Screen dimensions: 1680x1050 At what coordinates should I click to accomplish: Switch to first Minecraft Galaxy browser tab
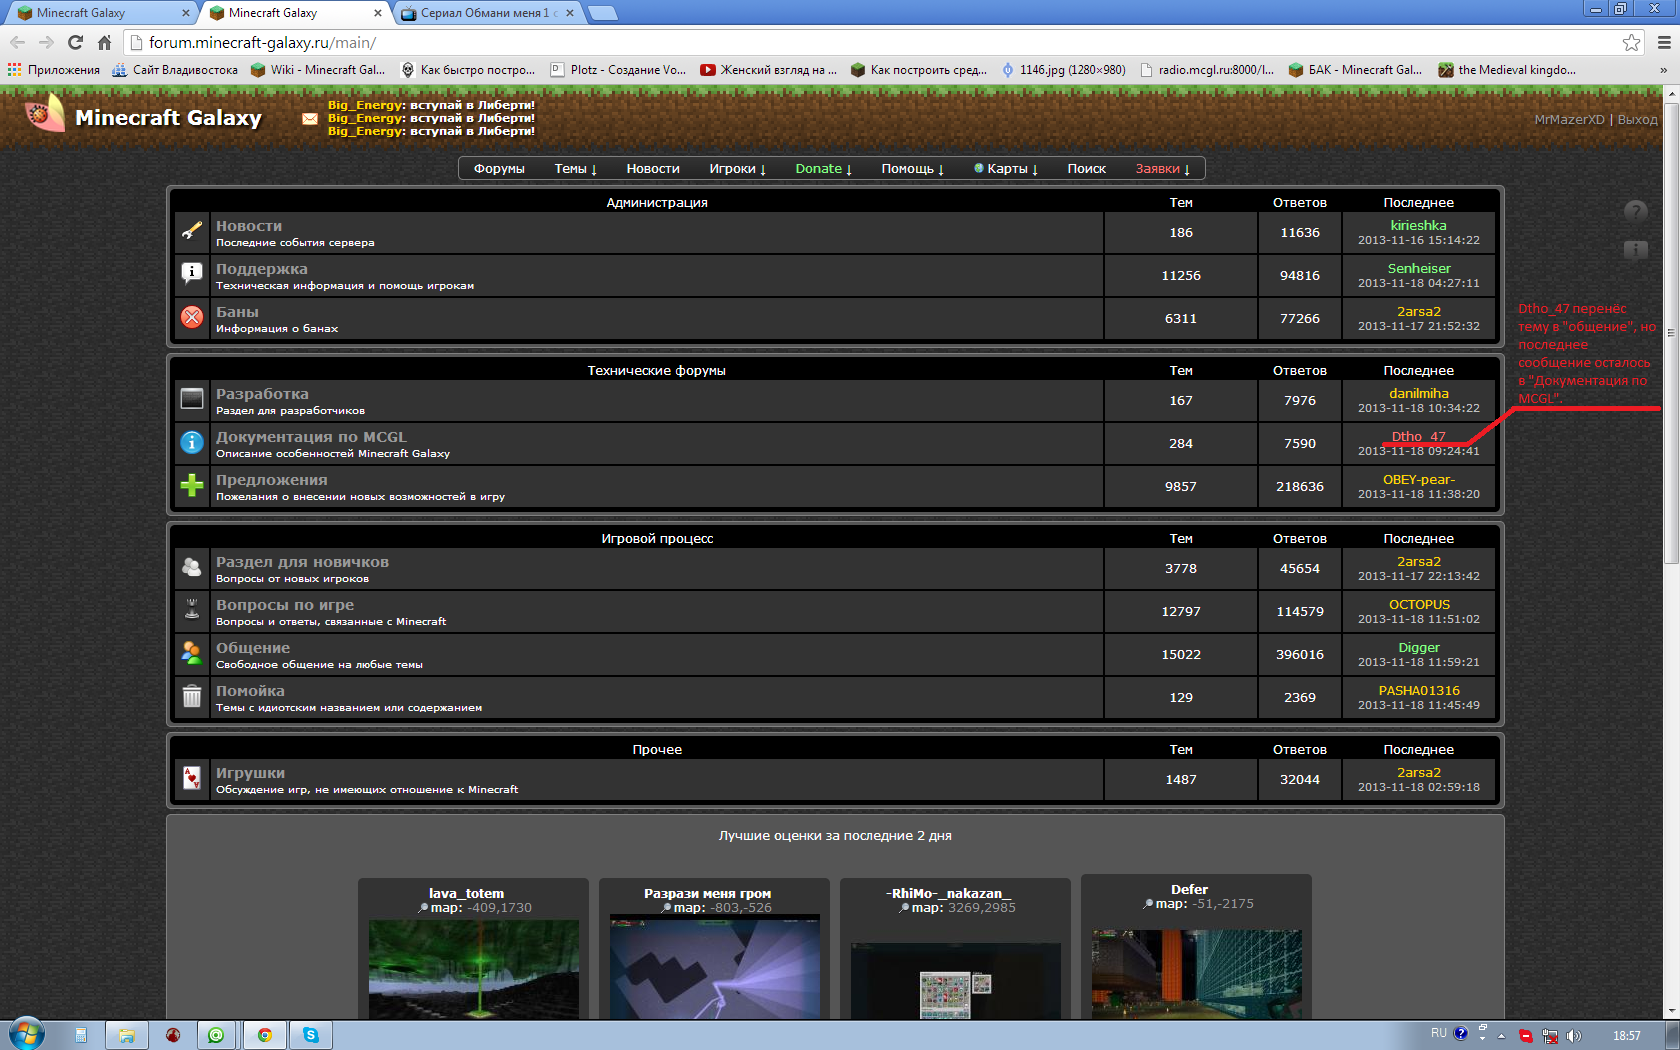[100, 13]
